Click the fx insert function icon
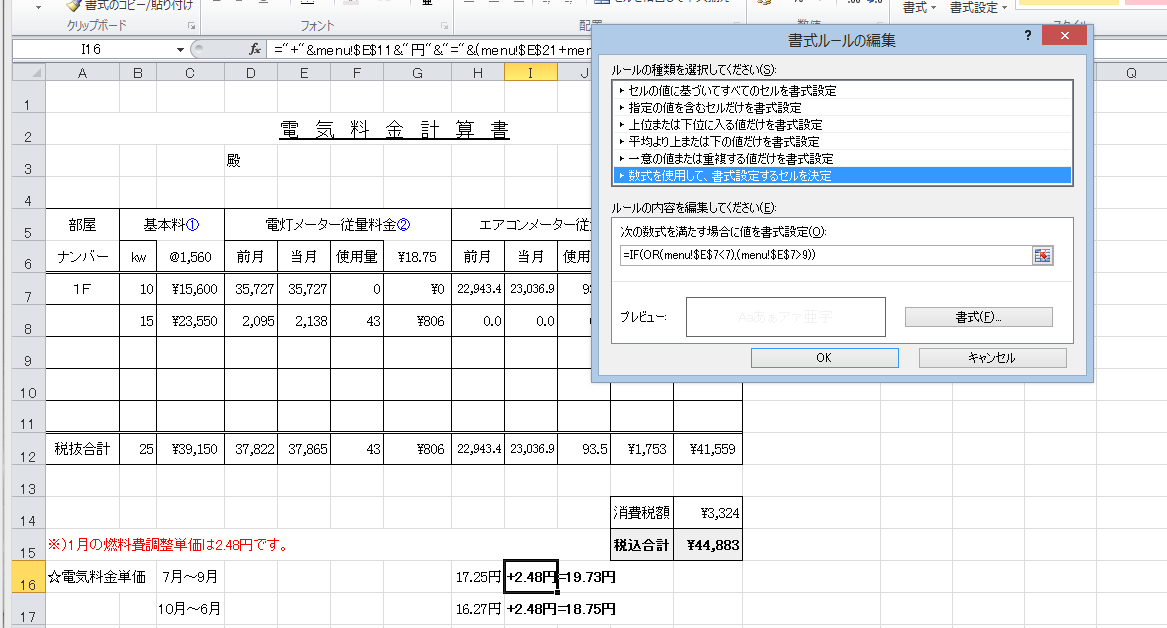Image resolution: width=1167 pixels, height=628 pixels. click(x=255, y=50)
